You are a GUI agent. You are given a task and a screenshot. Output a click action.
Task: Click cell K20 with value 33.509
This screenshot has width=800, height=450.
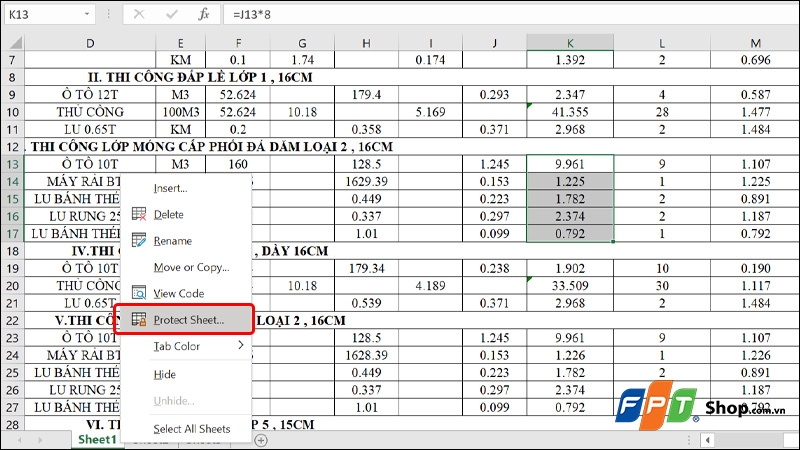point(570,286)
